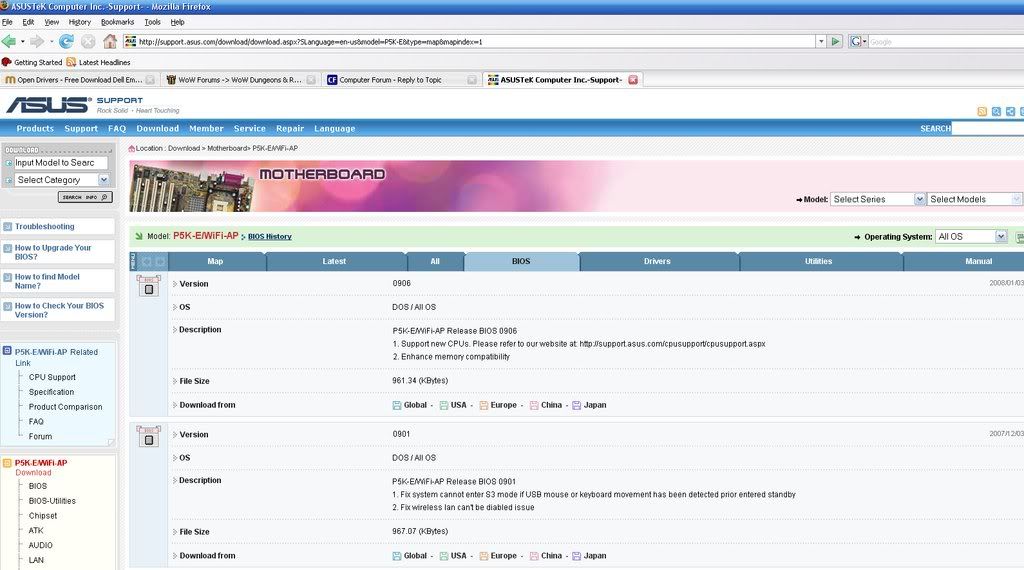Download BIOS 0906 from China server
Screen dimensions: 1024x570
pos(546,405)
